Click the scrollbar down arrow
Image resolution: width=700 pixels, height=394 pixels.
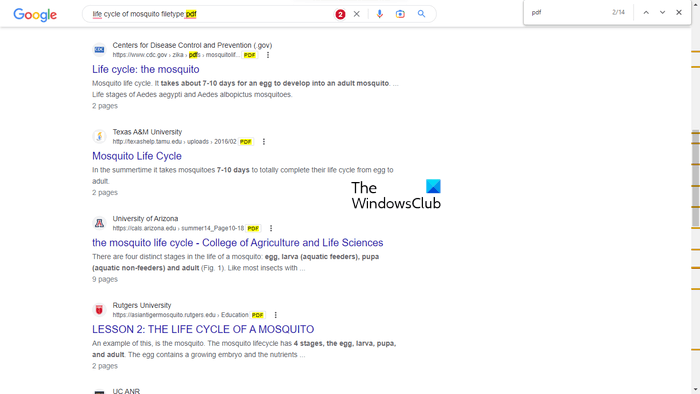[696, 390]
